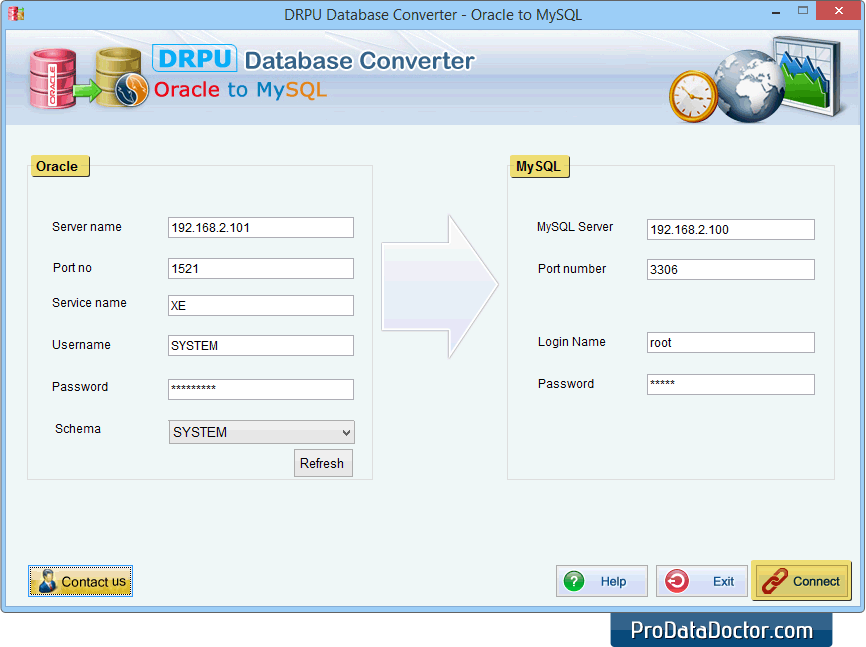Click the chart graph icon in header
Image resolution: width=866 pixels, height=647 pixels.
[807, 76]
